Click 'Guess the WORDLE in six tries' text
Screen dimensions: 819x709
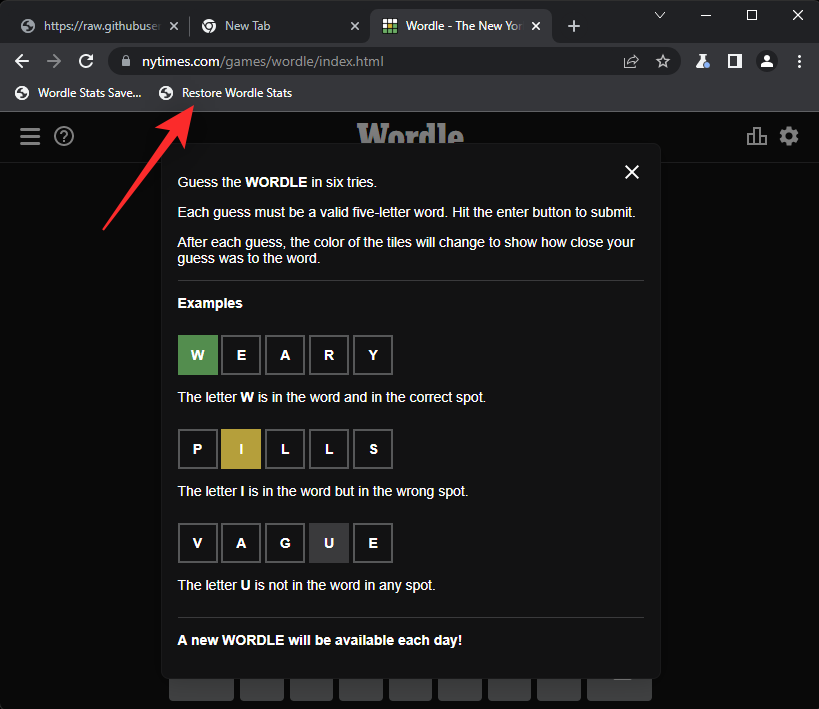coord(277,182)
